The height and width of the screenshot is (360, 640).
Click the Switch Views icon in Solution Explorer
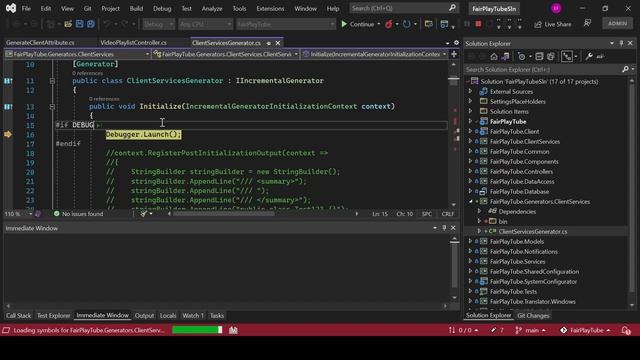pos(505,57)
